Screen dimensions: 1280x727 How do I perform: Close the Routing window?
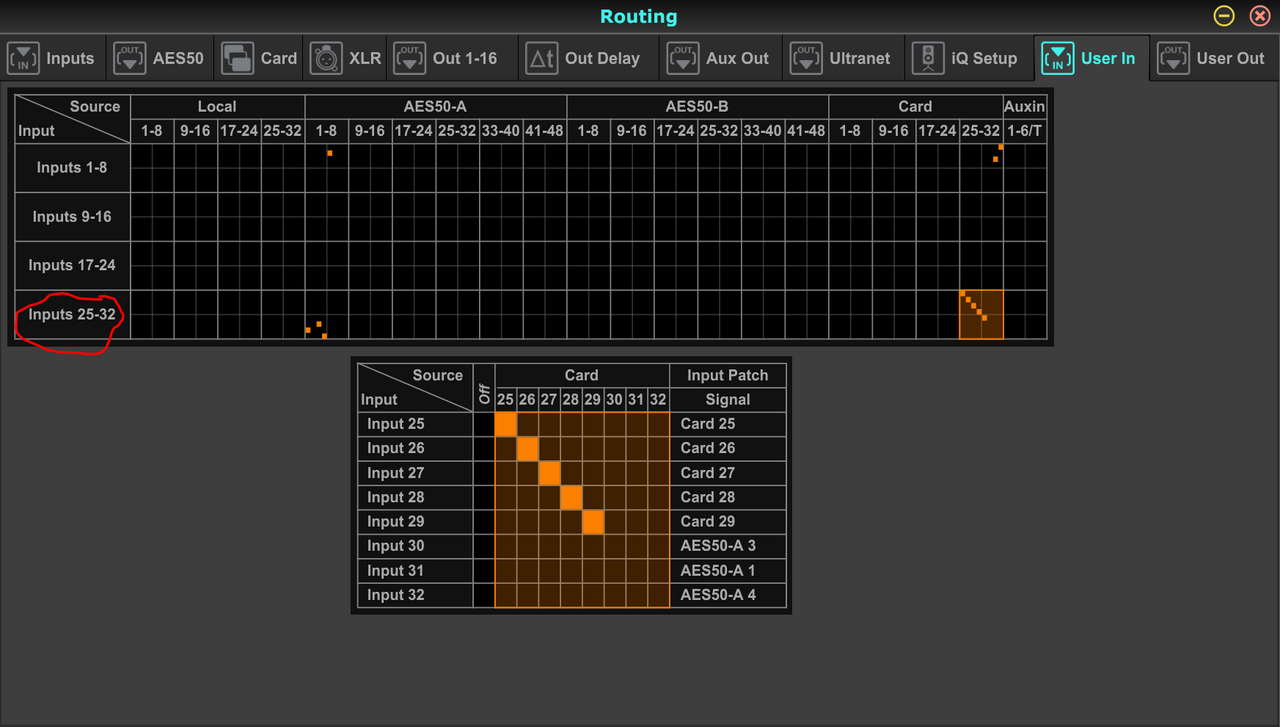pyautogui.click(x=1260, y=16)
